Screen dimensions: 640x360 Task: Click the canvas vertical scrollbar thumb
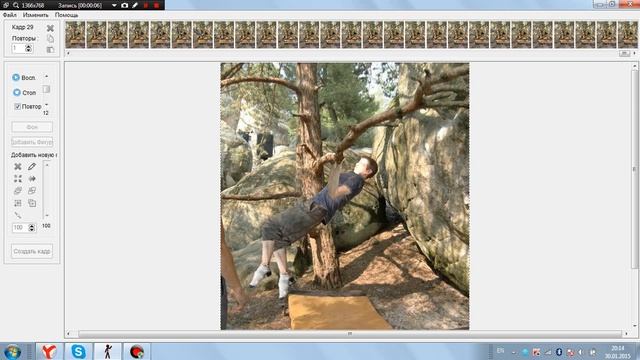[x=635, y=169]
